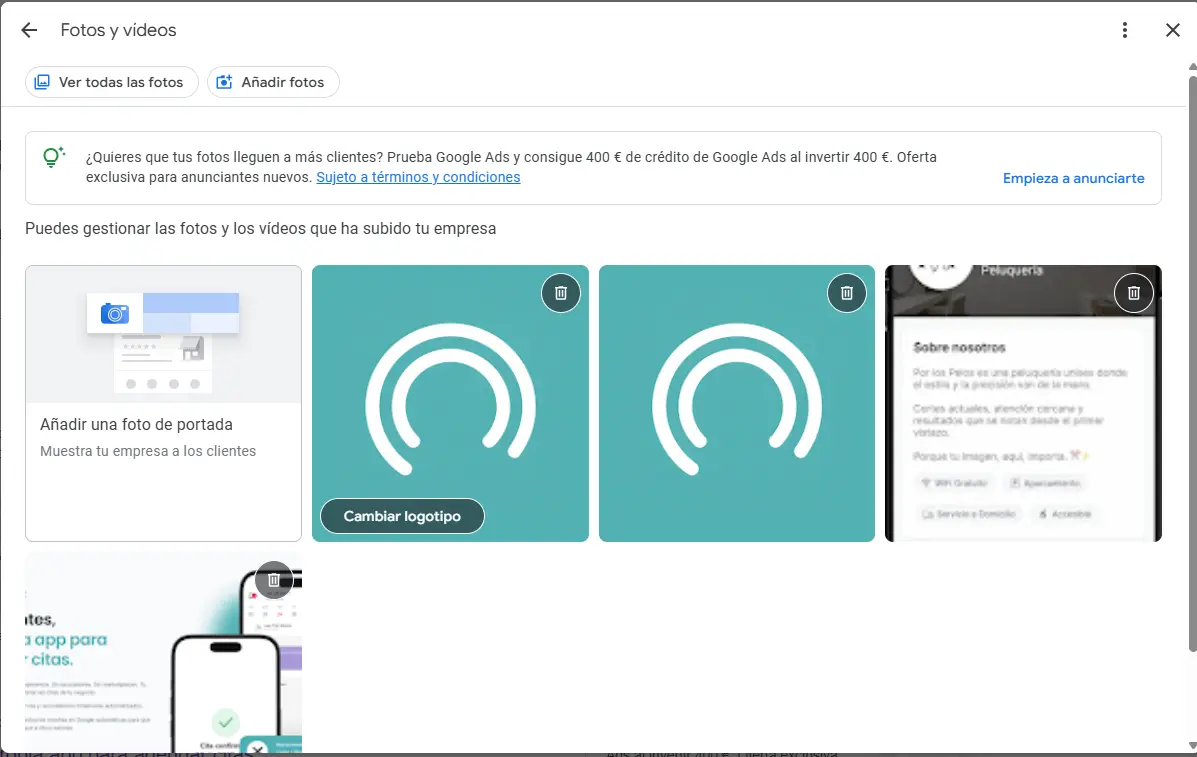Screen dimensions: 1197x757
Task: Delete the logo photo with Cambiar logotipo
Action: [x=561, y=293]
